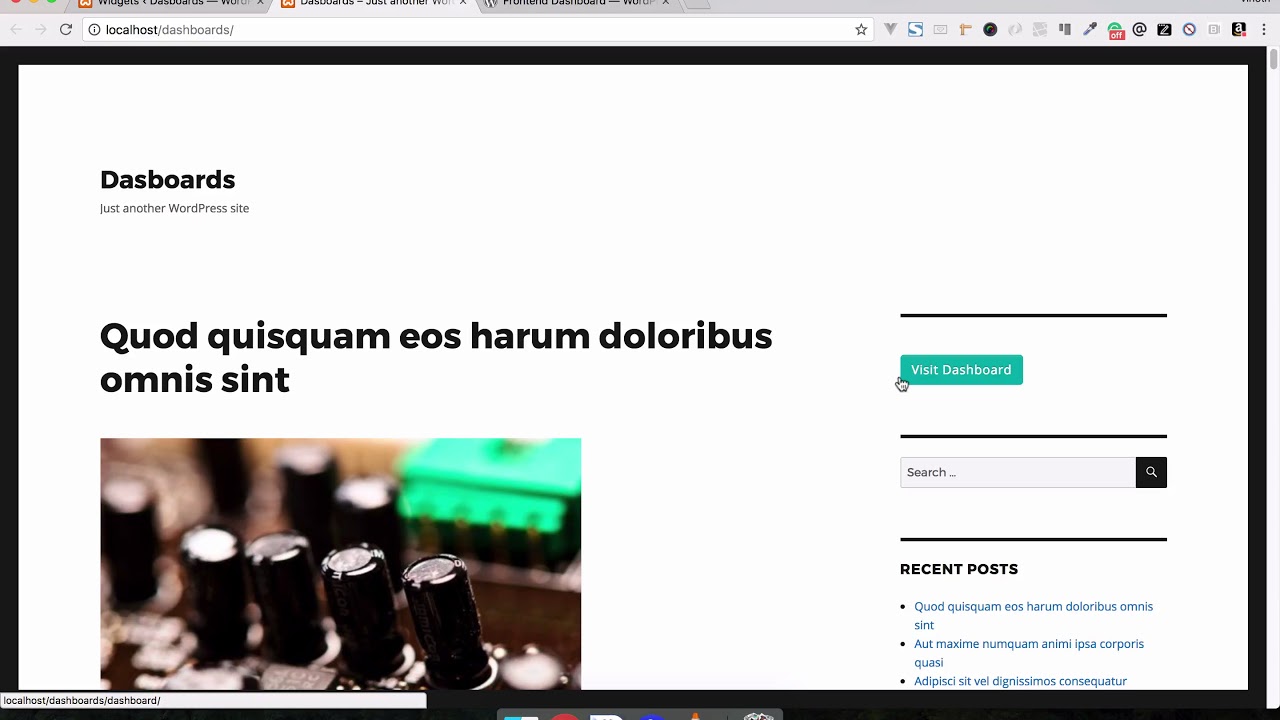Open the @ symbol extension icon

(1139, 30)
